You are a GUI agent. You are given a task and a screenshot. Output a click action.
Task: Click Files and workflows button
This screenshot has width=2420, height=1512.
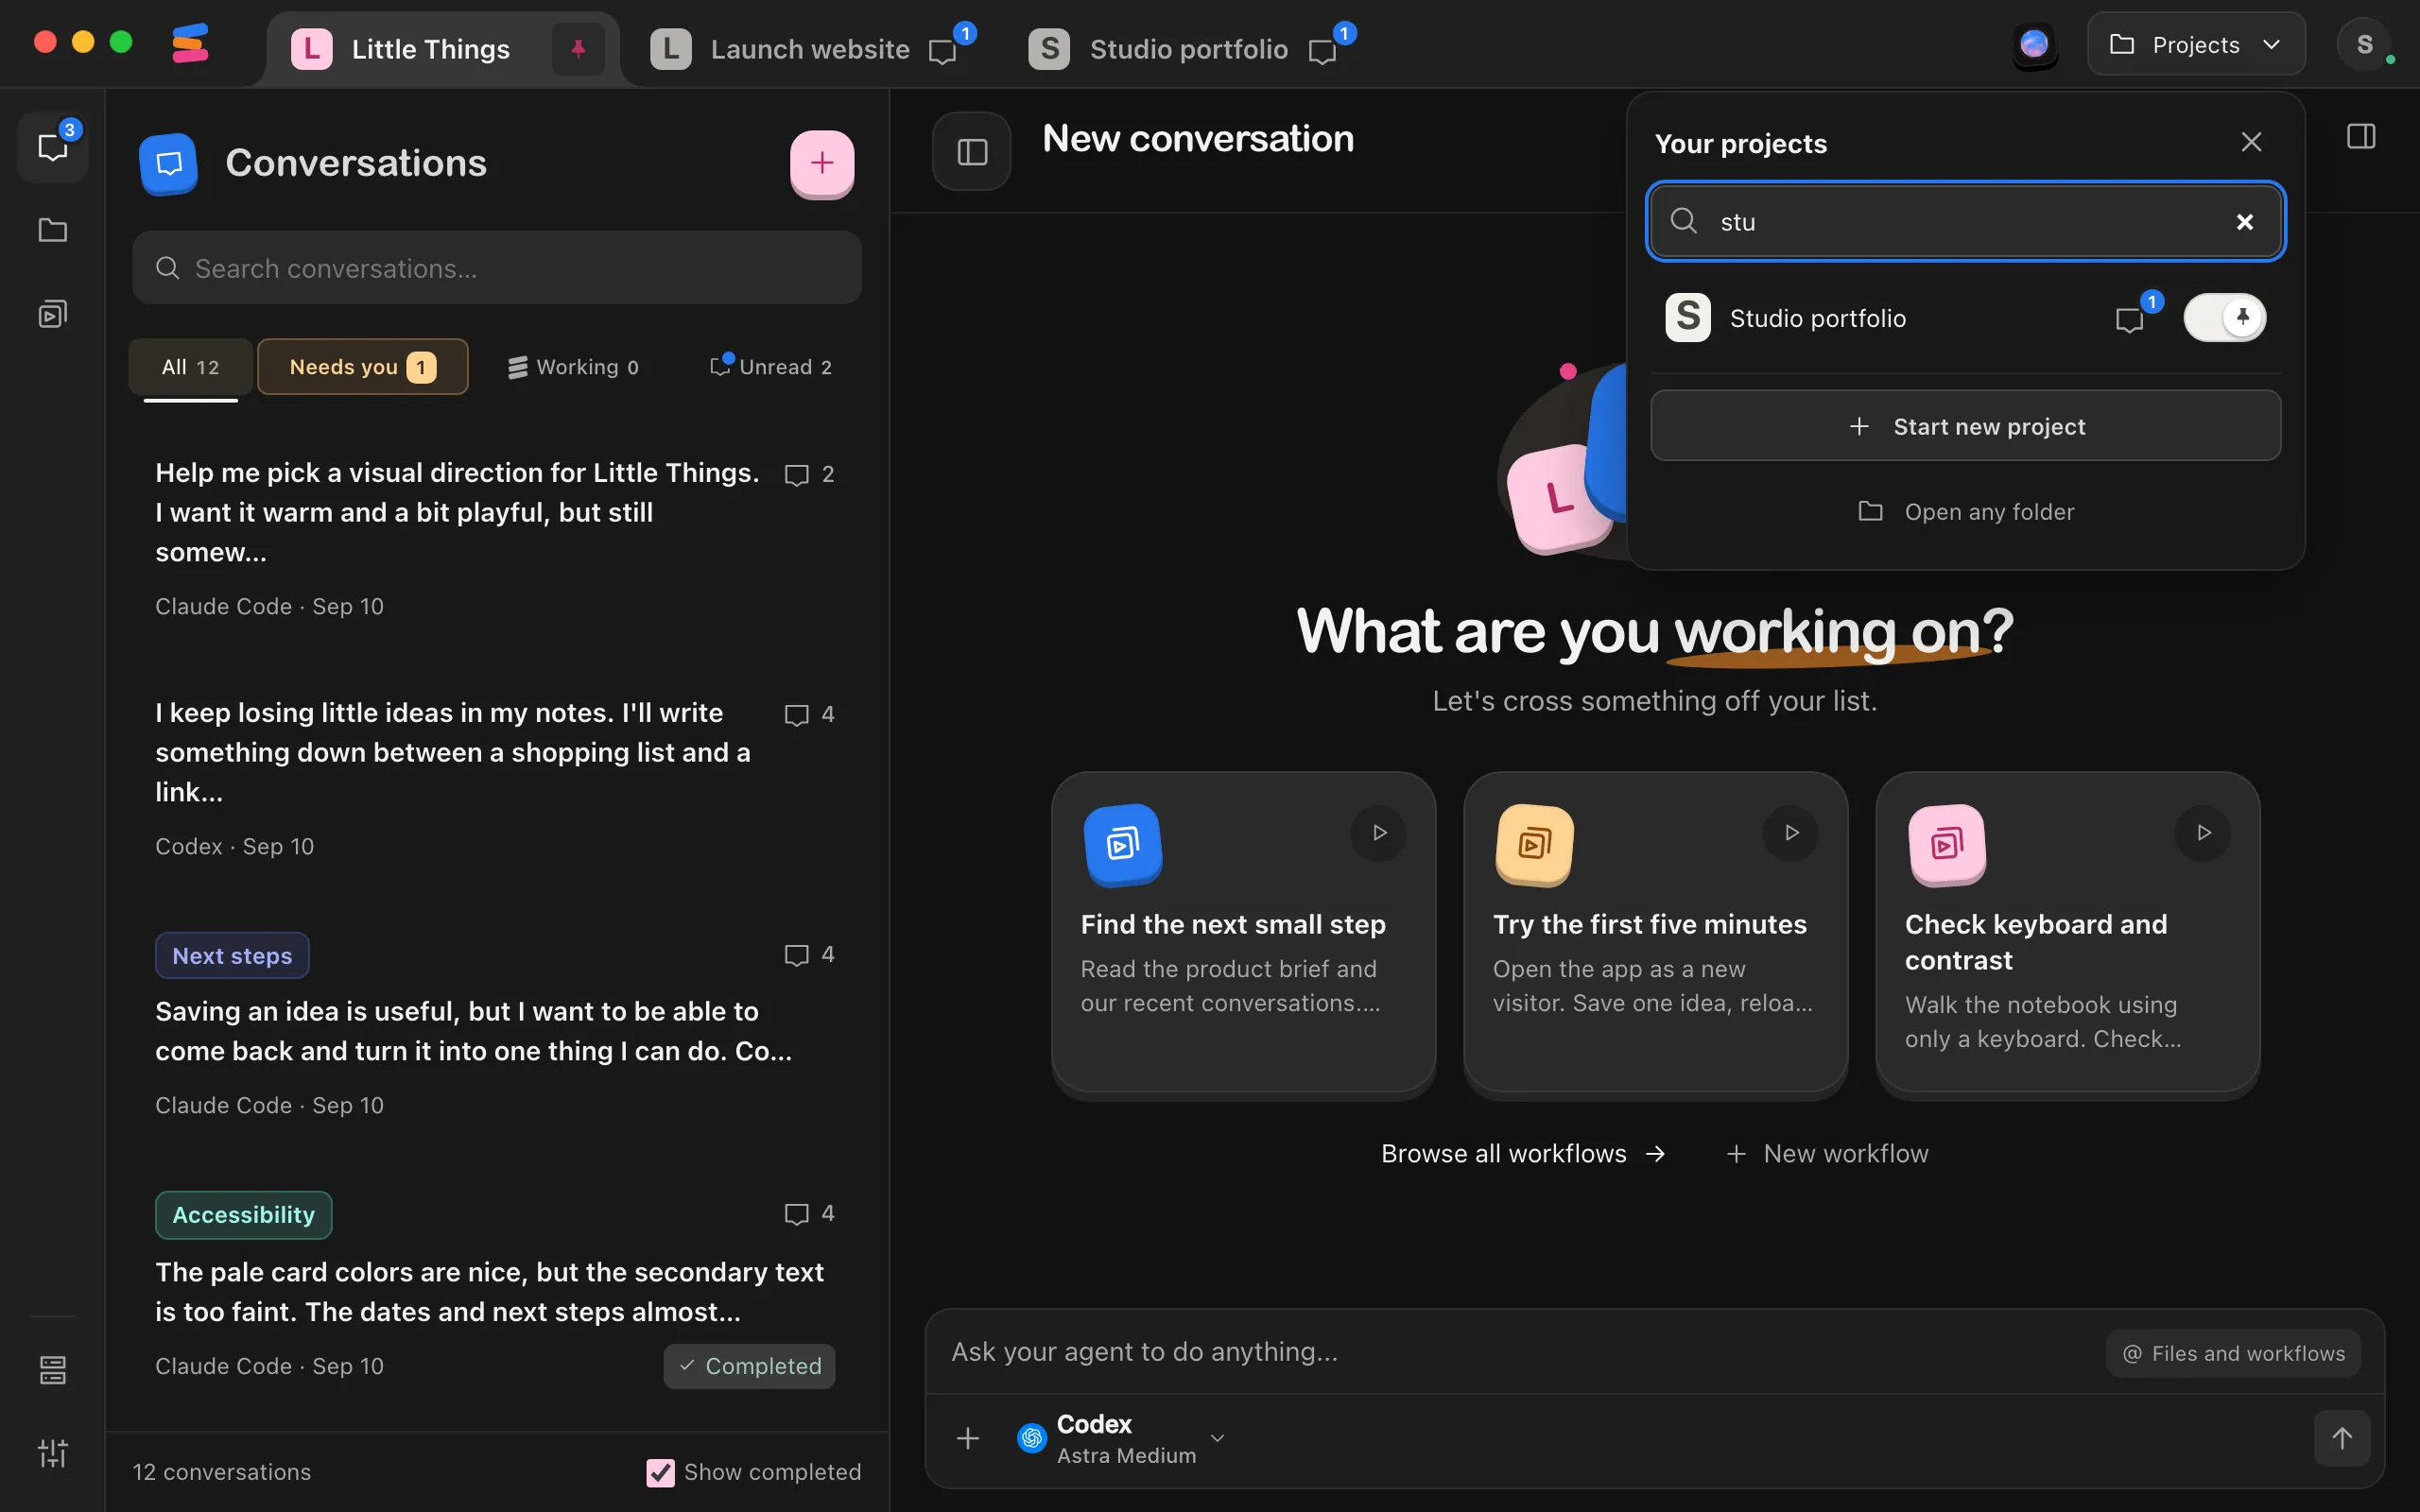2233,1354
